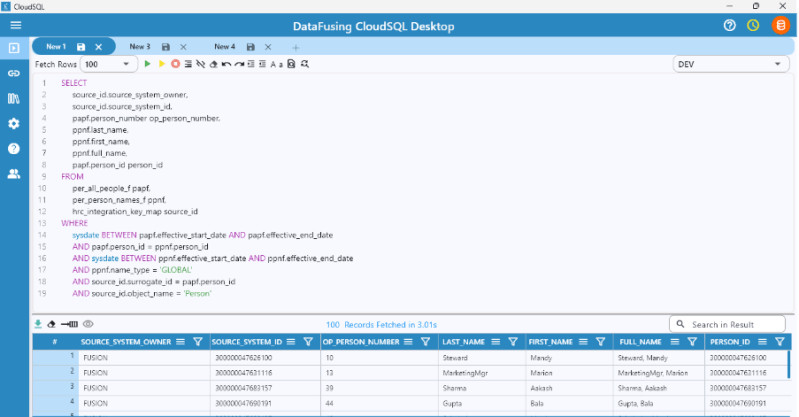799x417 pixels.
Task: Click the crossed-out link toolbar icon
Action: [200, 64]
